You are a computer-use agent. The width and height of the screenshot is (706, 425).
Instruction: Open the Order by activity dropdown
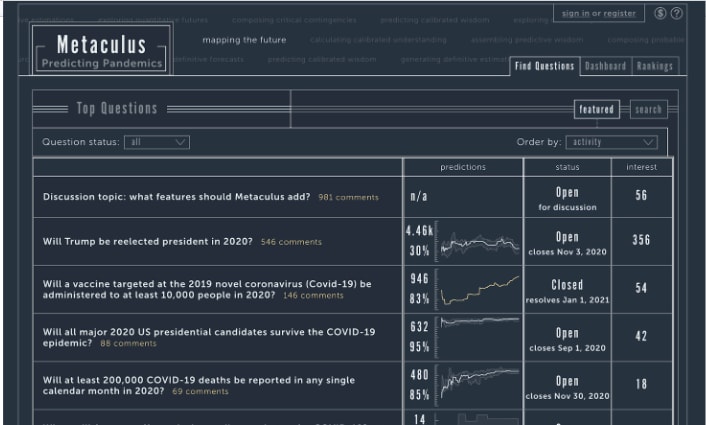612,142
